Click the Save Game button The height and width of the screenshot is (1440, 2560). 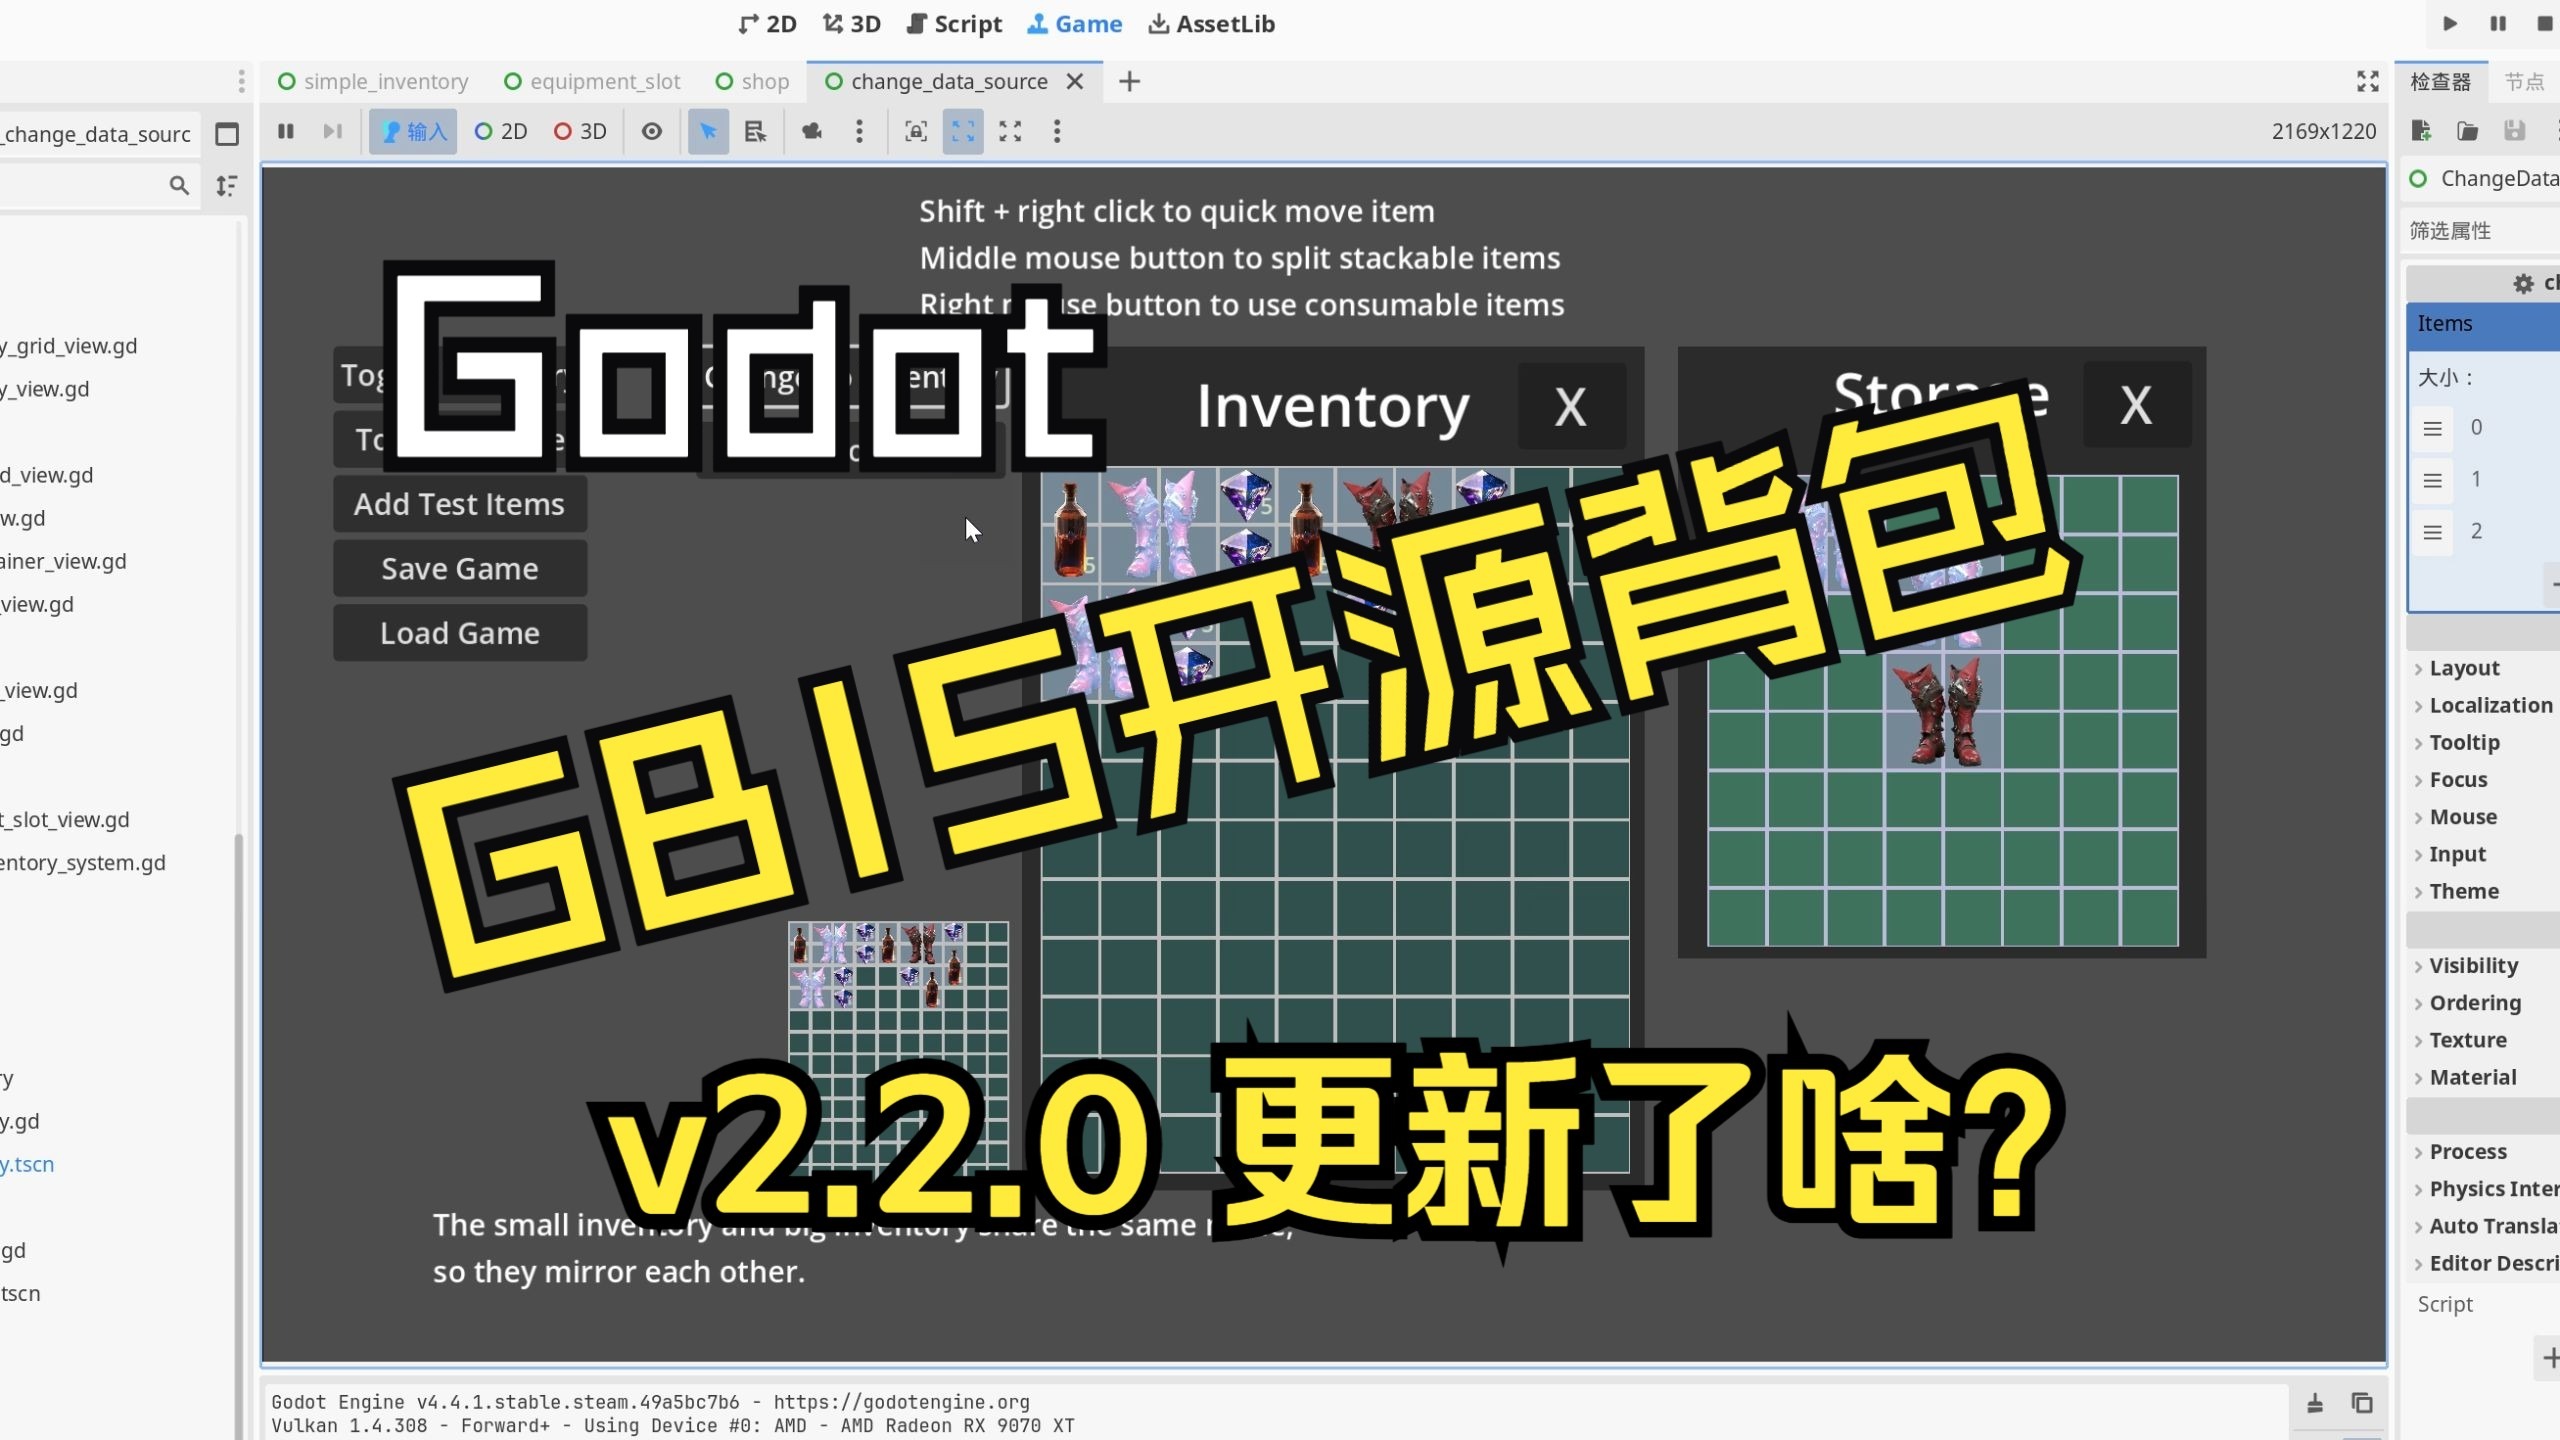[460, 569]
